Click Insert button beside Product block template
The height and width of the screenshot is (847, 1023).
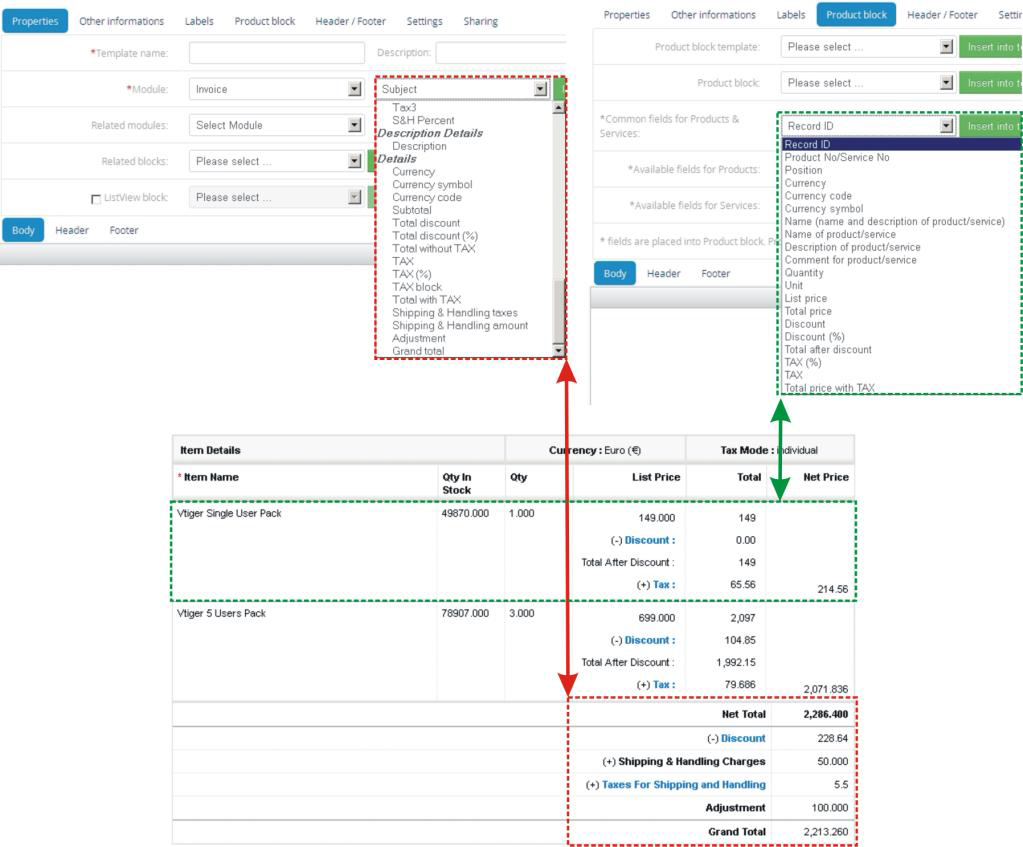click(x=990, y=46)
